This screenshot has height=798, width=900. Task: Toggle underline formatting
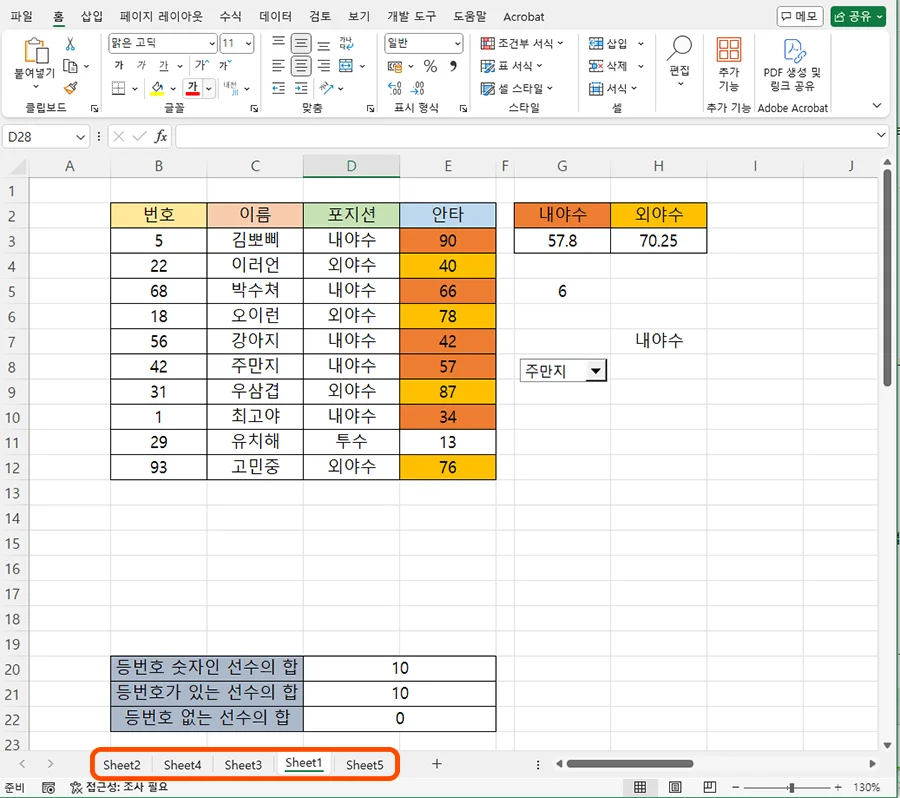pyautogui.click(x=164, y=65)
